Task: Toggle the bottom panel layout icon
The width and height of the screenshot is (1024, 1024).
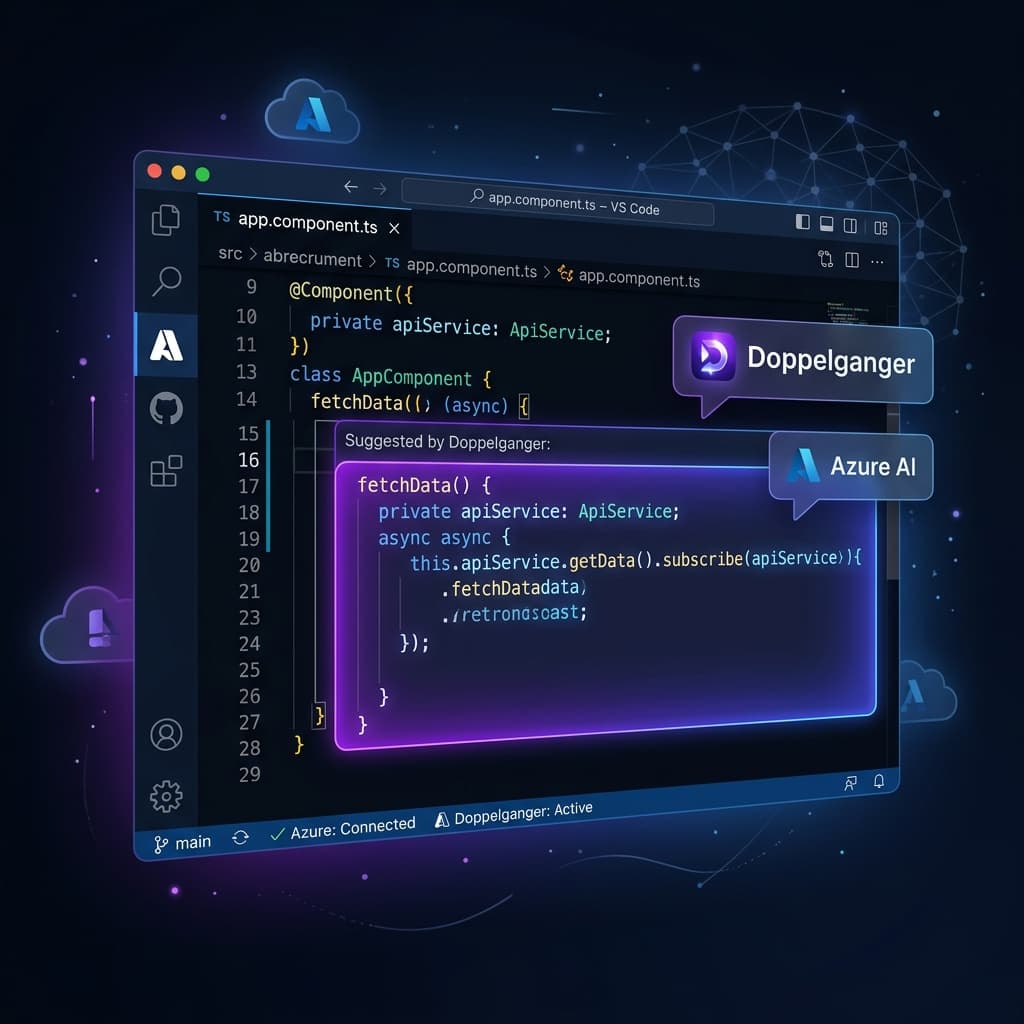Action: pos(826,224)
